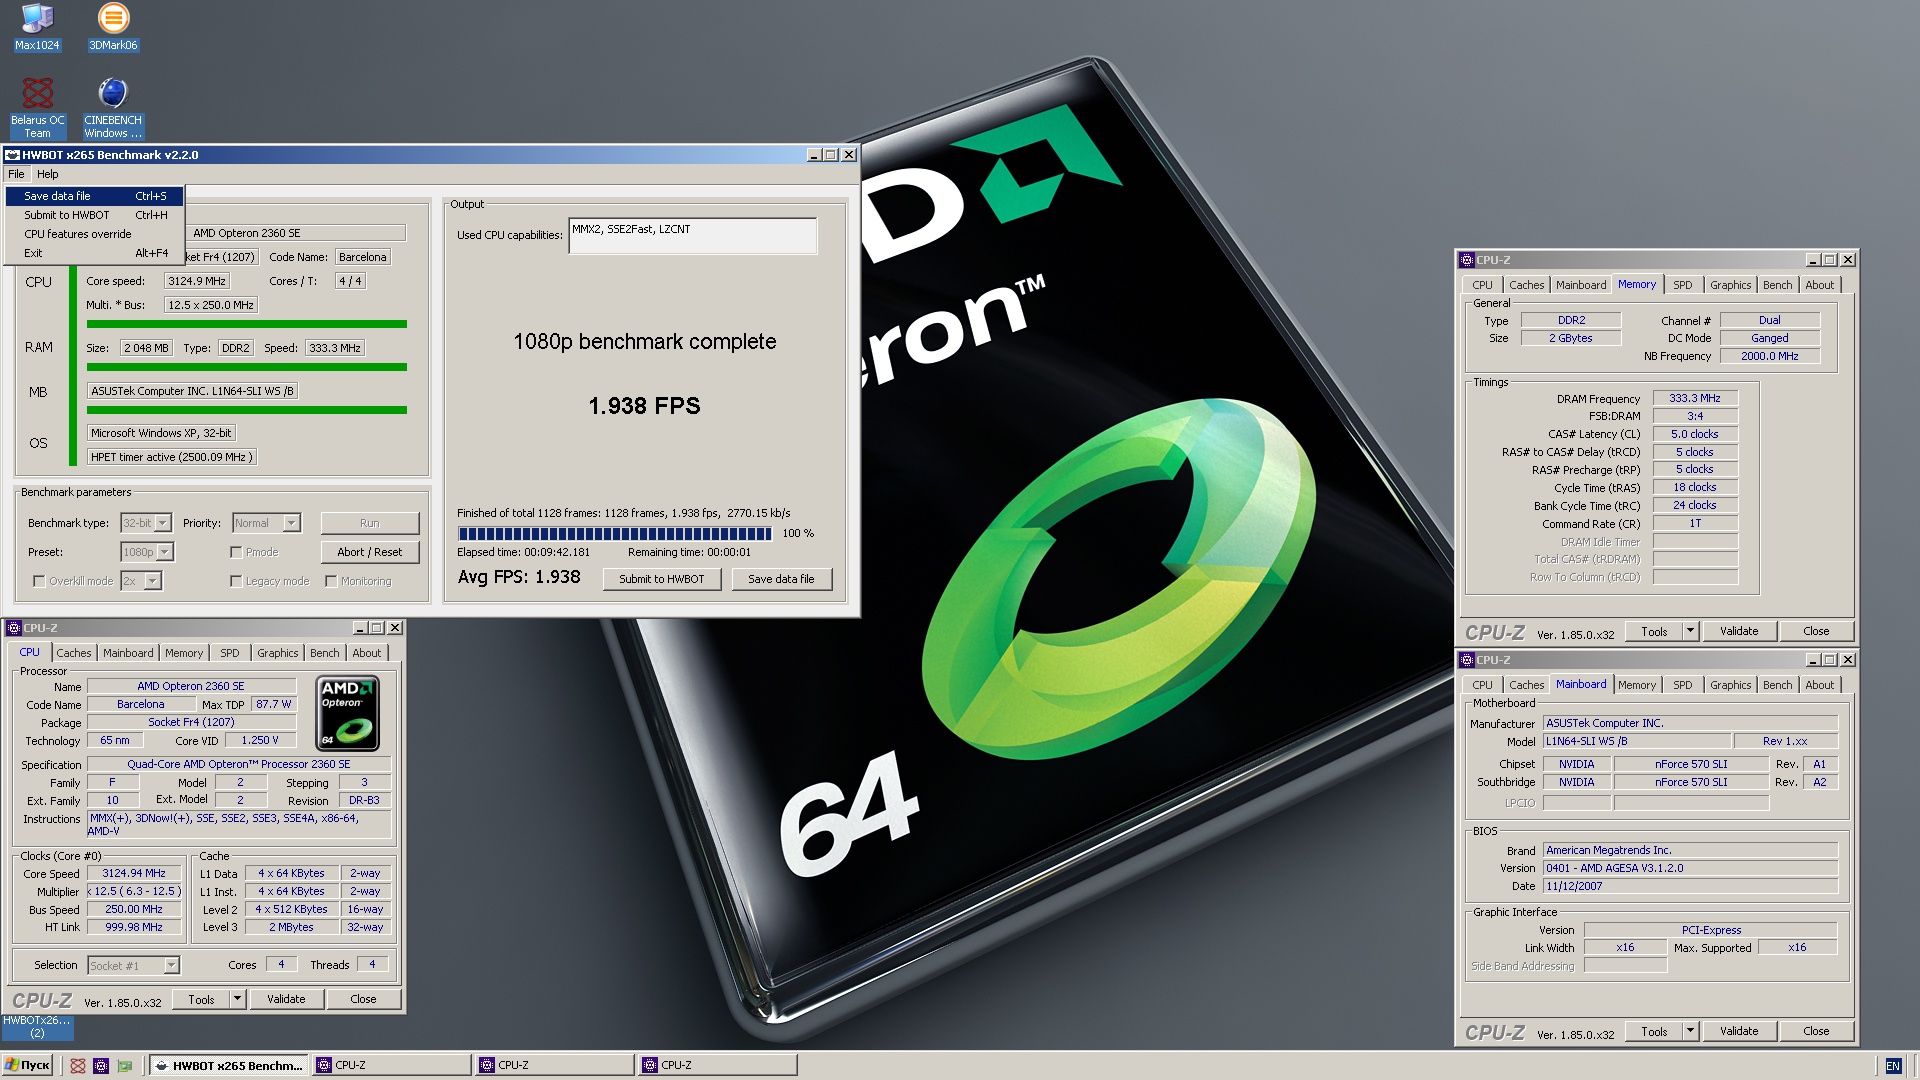Toggle the Overkill mode checkbox
Screen dimensions: 1920x1080
39,581
